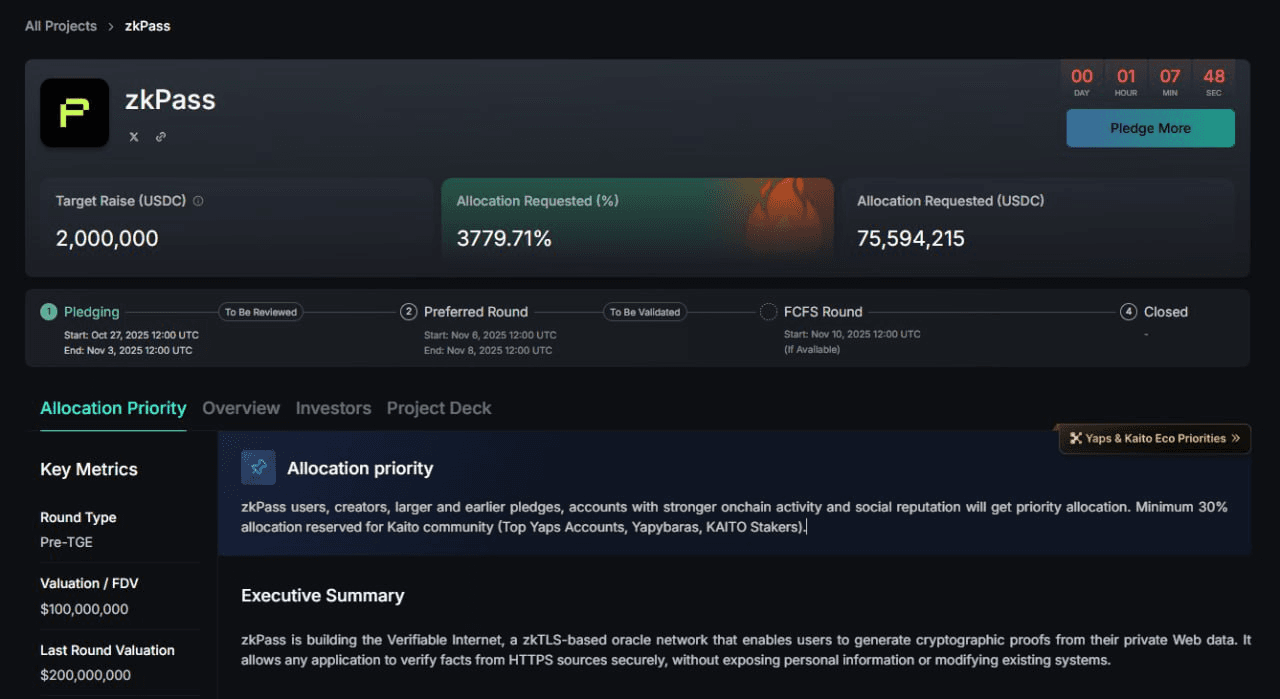Select the Allocation Priority tab
1280x699 pixels.
tap(113, 408)
